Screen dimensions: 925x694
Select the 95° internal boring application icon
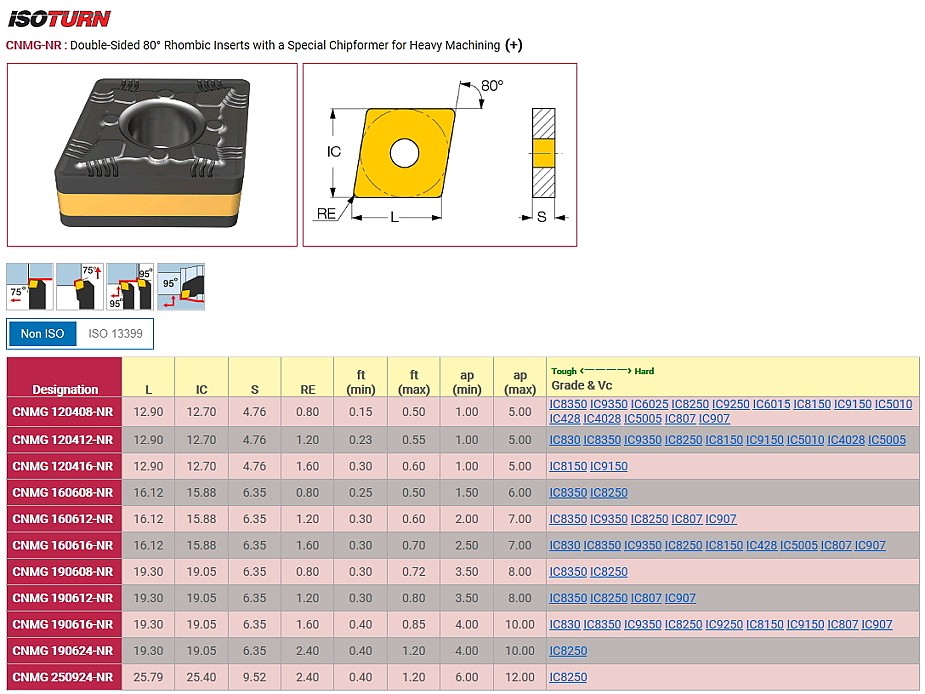[x=181, y=287]
